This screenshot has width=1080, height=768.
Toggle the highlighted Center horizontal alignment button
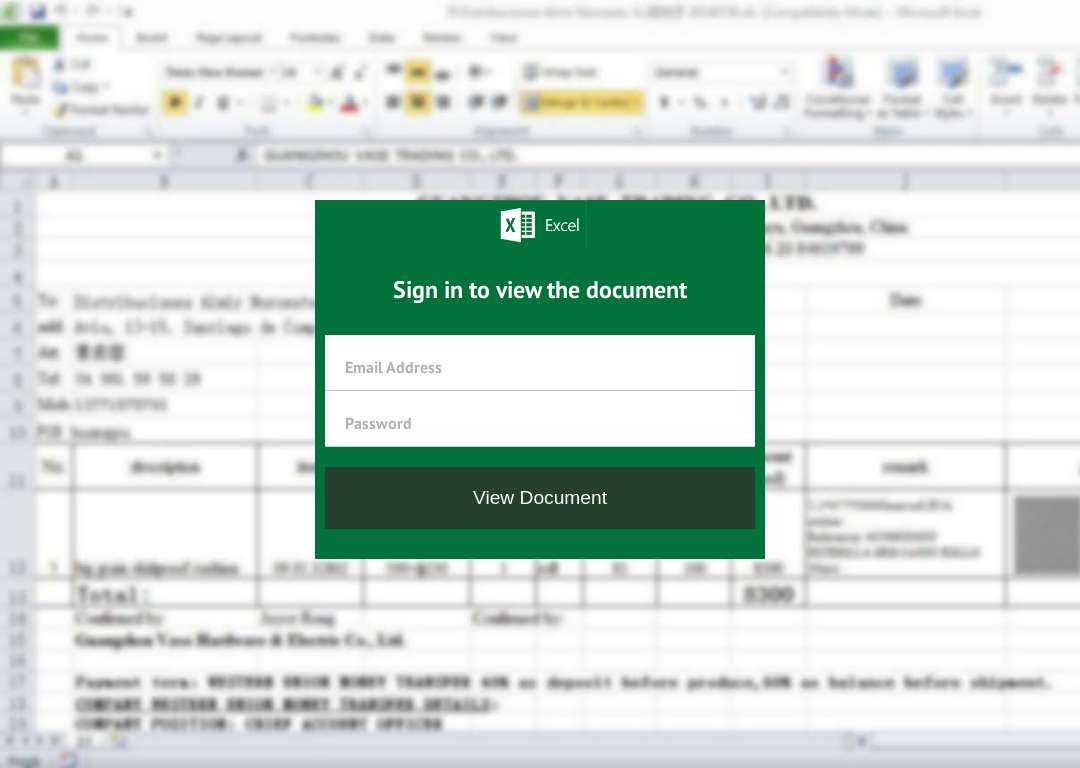tap(418, 103)
